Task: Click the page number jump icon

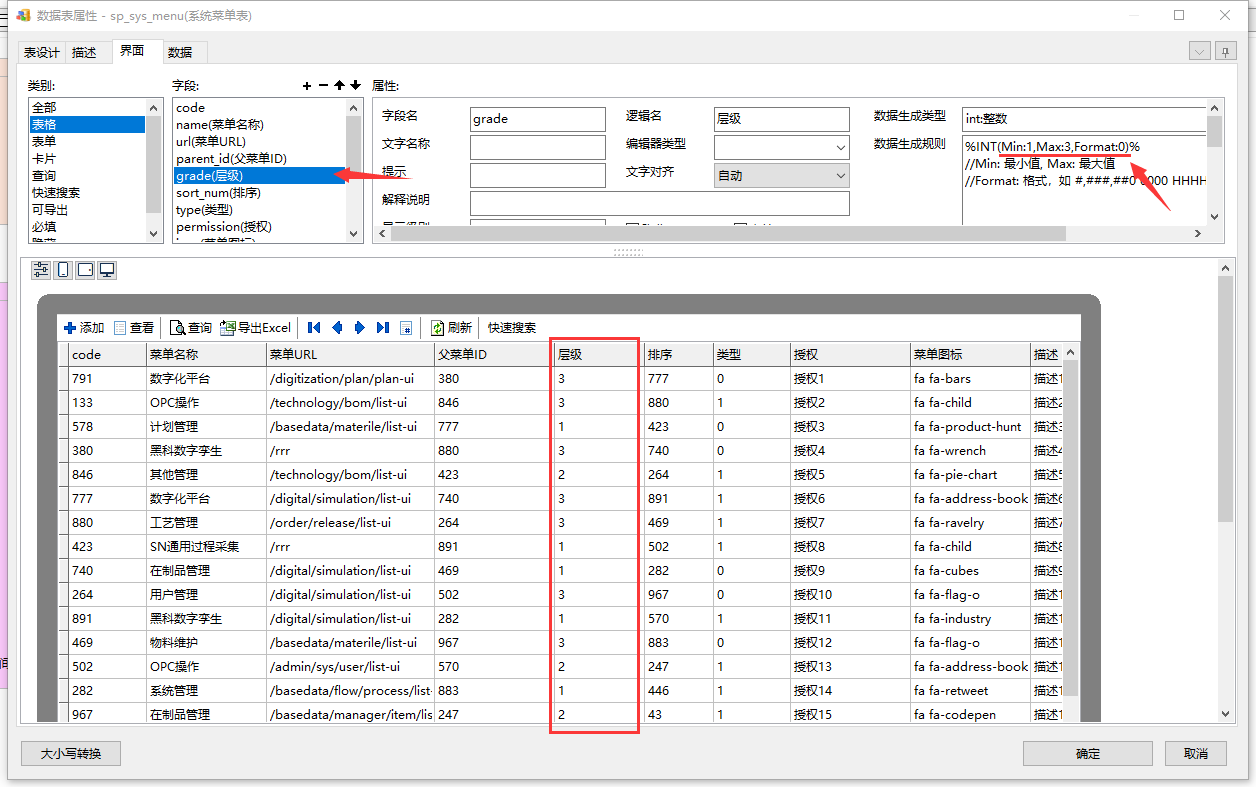Action: [x=406, y=328]
